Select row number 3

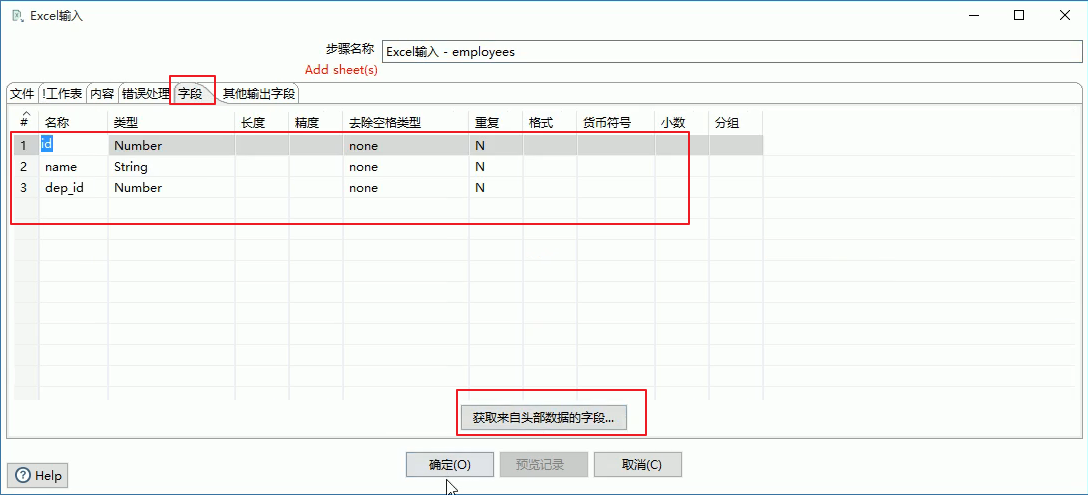pyautogui.click(x=26, y=187)
